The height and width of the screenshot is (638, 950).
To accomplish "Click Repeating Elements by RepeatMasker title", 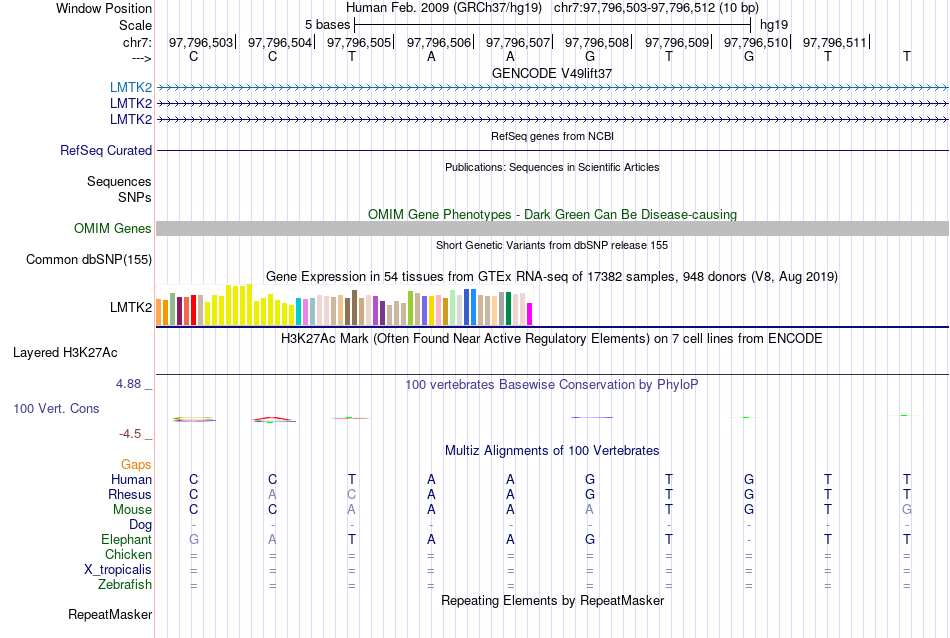I will click(553, 600).
